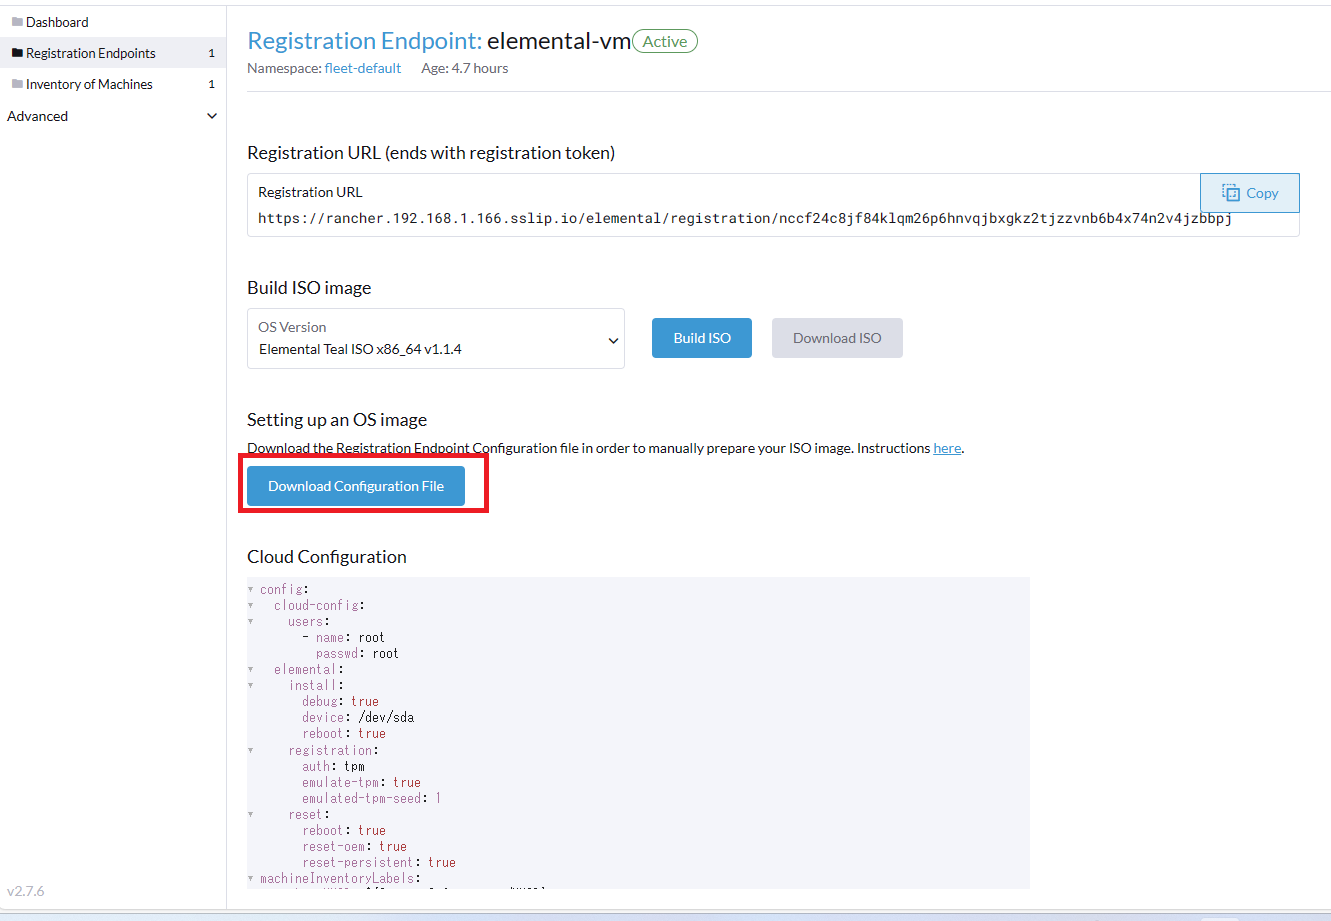This screenshot has height=921, width=1331.
Task: Click the 'device: /dev/sda' line
Action: 358,717
